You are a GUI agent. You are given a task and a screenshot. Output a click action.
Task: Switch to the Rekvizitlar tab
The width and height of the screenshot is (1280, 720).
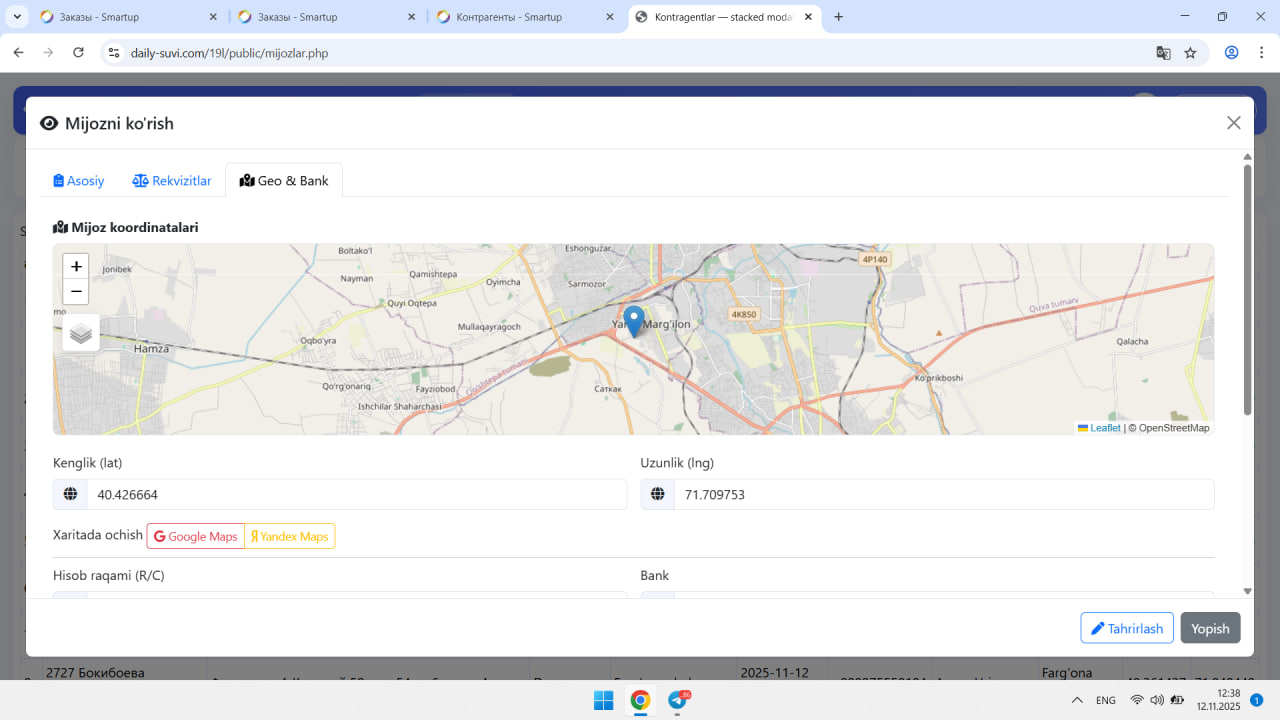pyautogui.click(x=172, y=181)
